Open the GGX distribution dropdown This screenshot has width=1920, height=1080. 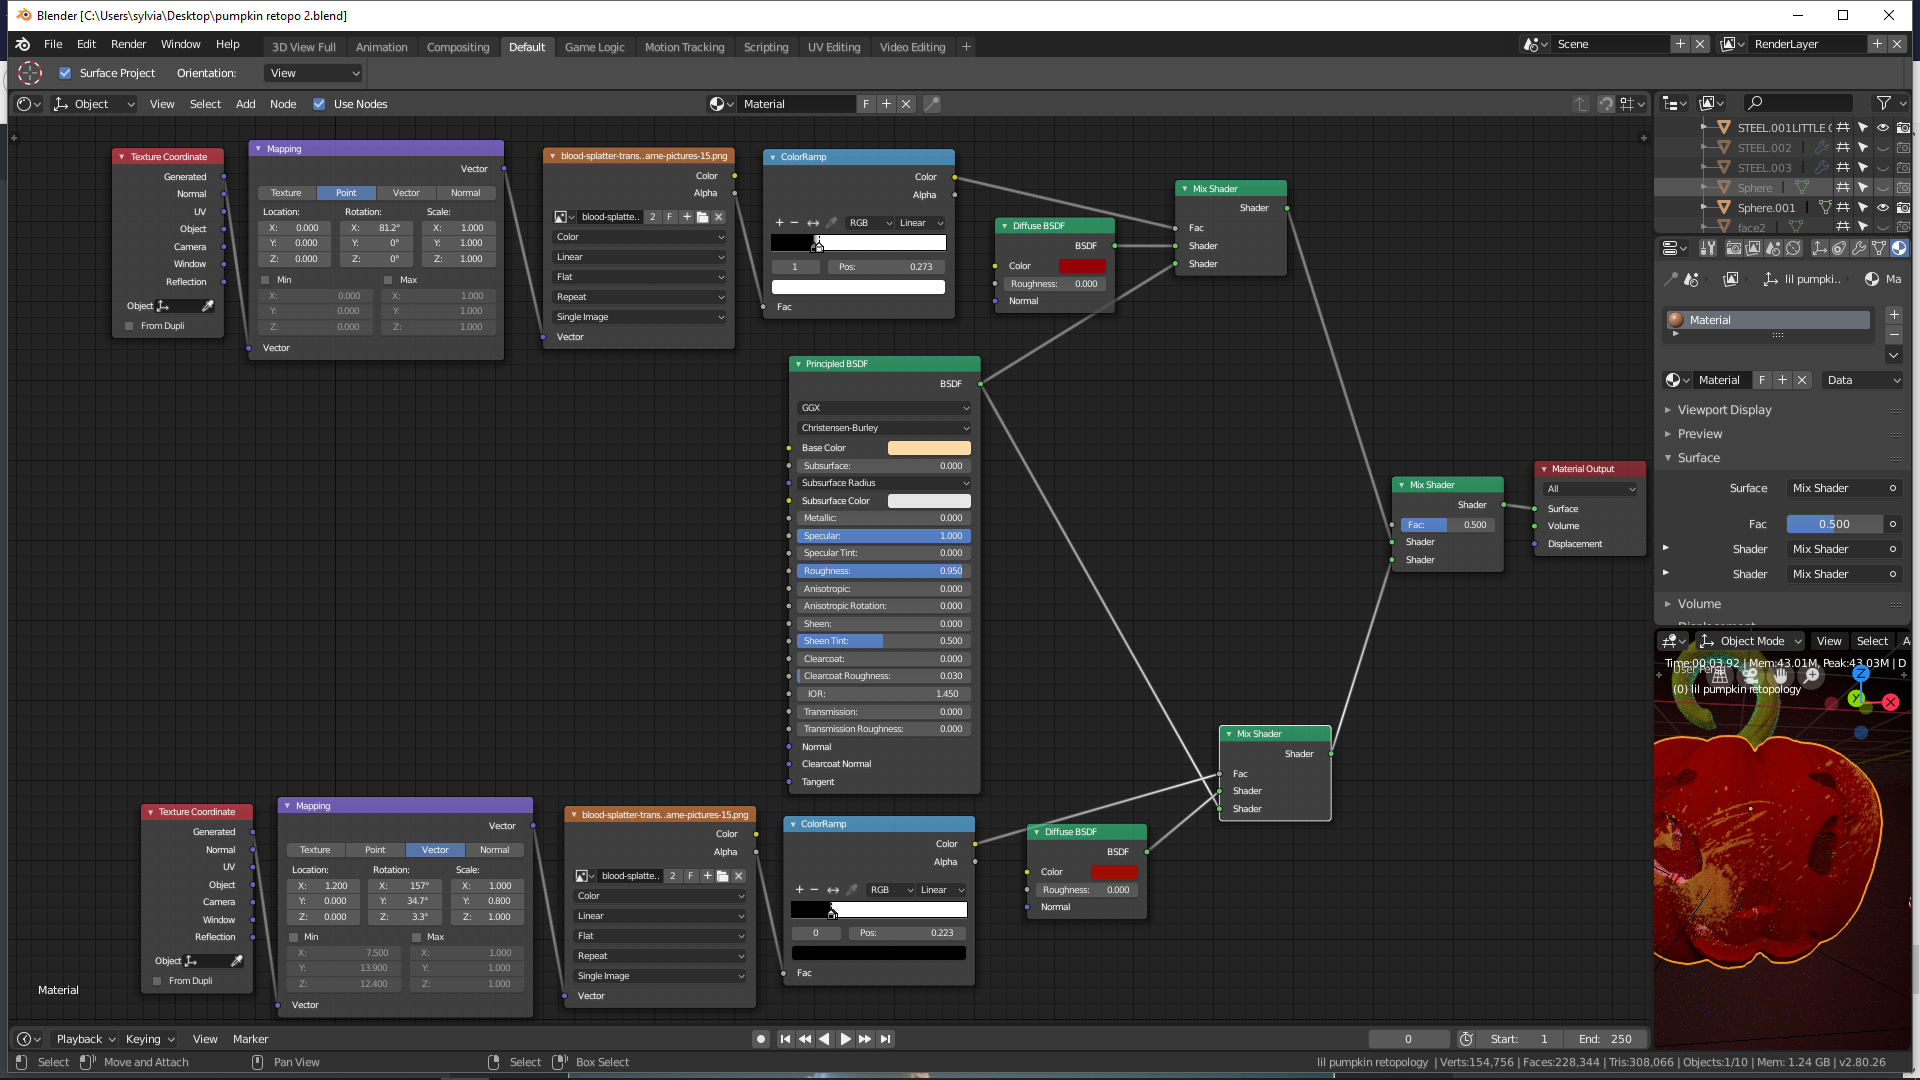(884, 408)
